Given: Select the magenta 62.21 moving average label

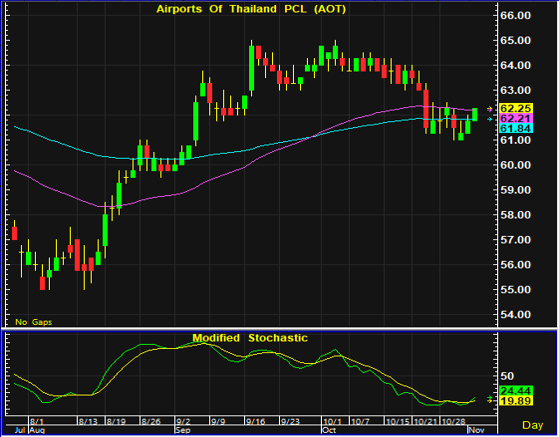Looking at the screenshot, I should (x=516, y=118).
